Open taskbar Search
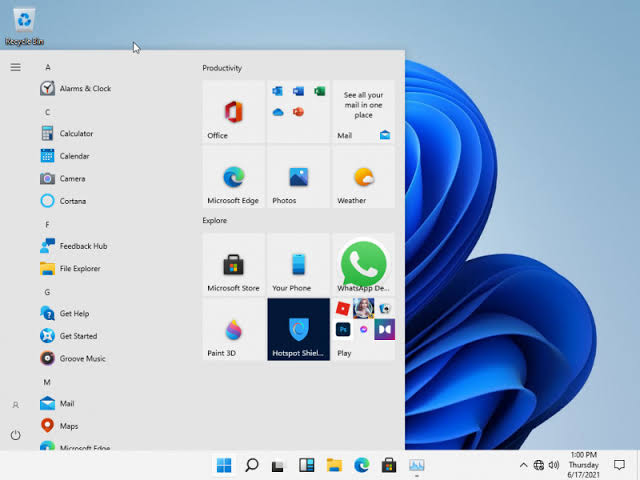Screen dimensions: 640x480 (x=251, y=465)
